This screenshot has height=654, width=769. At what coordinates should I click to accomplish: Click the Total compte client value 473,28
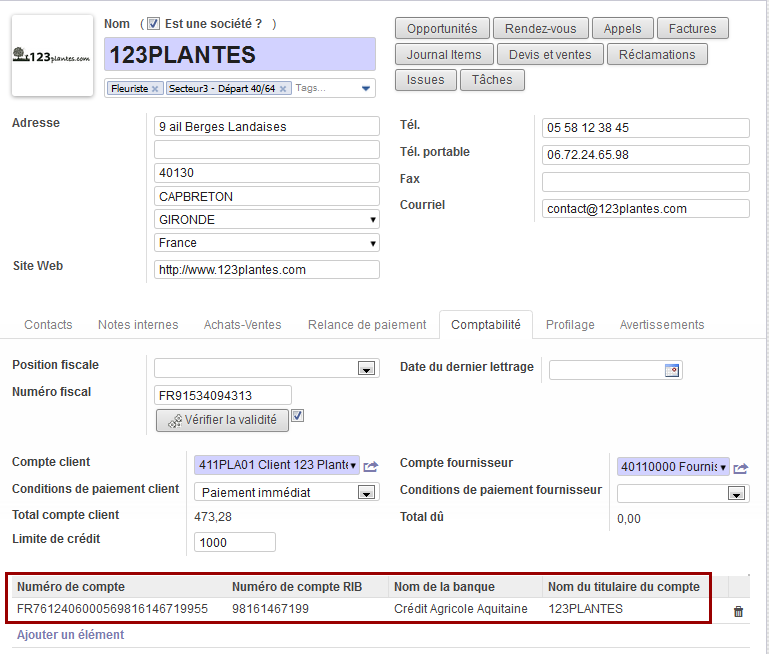213,517
